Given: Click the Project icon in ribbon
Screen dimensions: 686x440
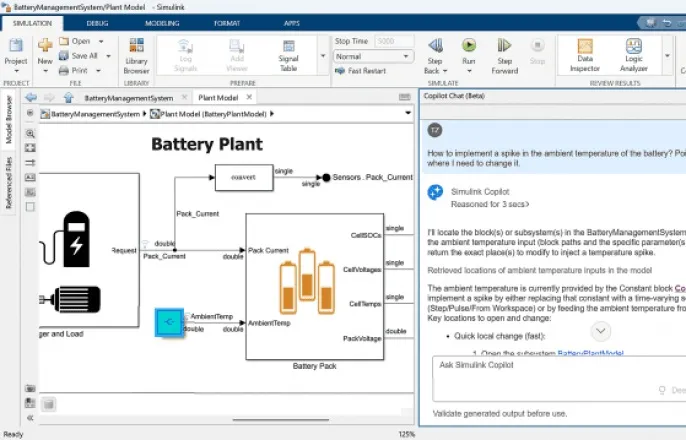Looking at the screenshot, I should (16, 46).
